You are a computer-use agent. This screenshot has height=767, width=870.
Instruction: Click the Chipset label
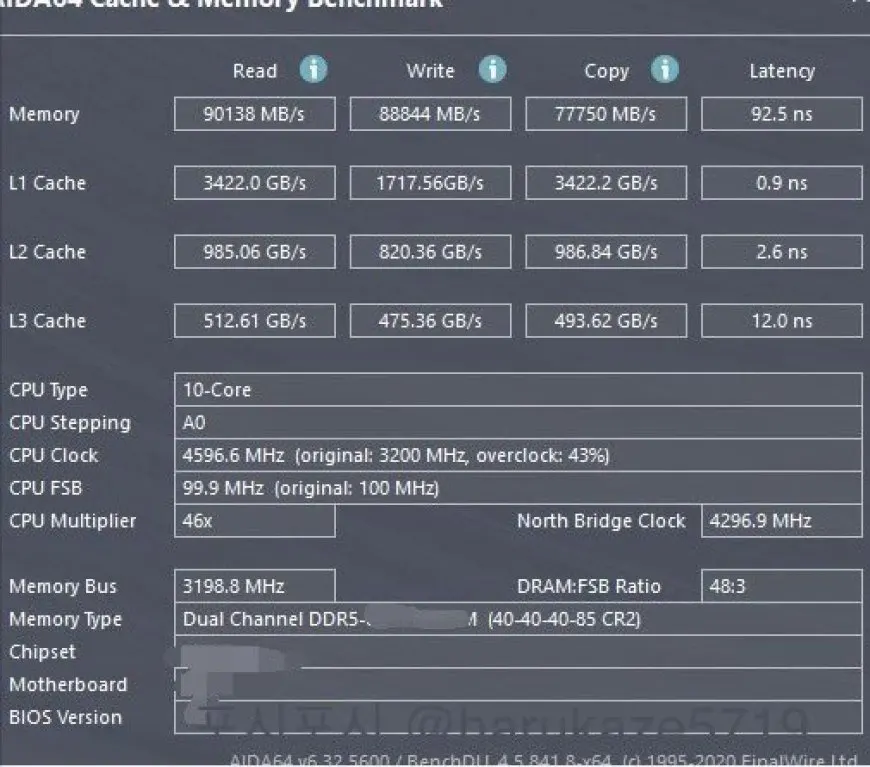click(x=42, y=652)
